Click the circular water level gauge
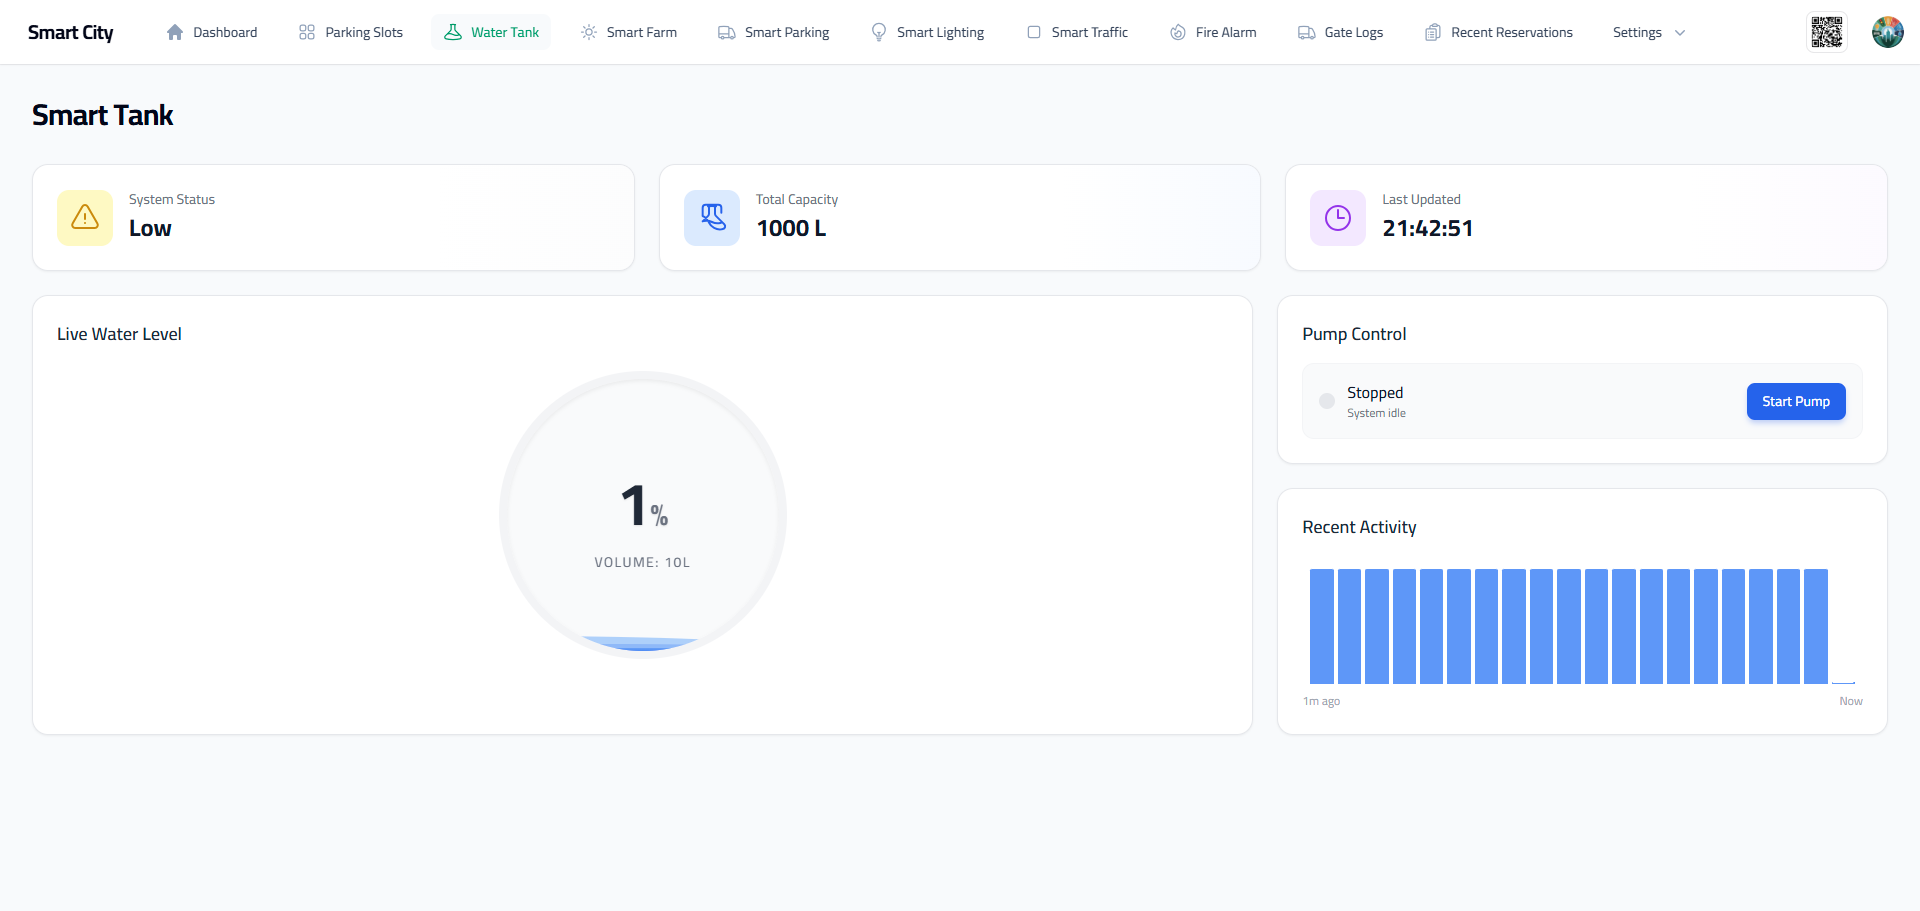 pos(643,515)
